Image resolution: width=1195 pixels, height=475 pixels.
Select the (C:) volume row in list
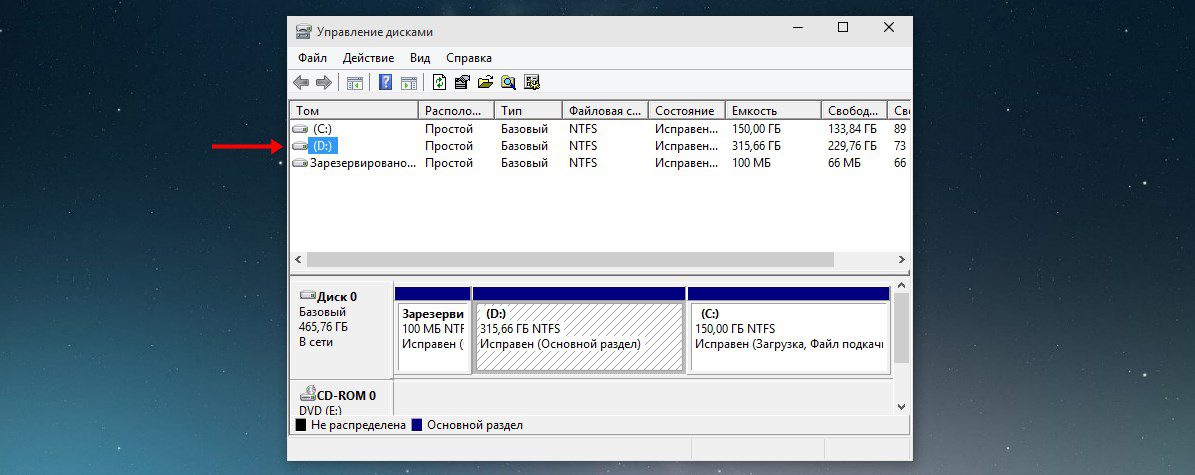600,130
